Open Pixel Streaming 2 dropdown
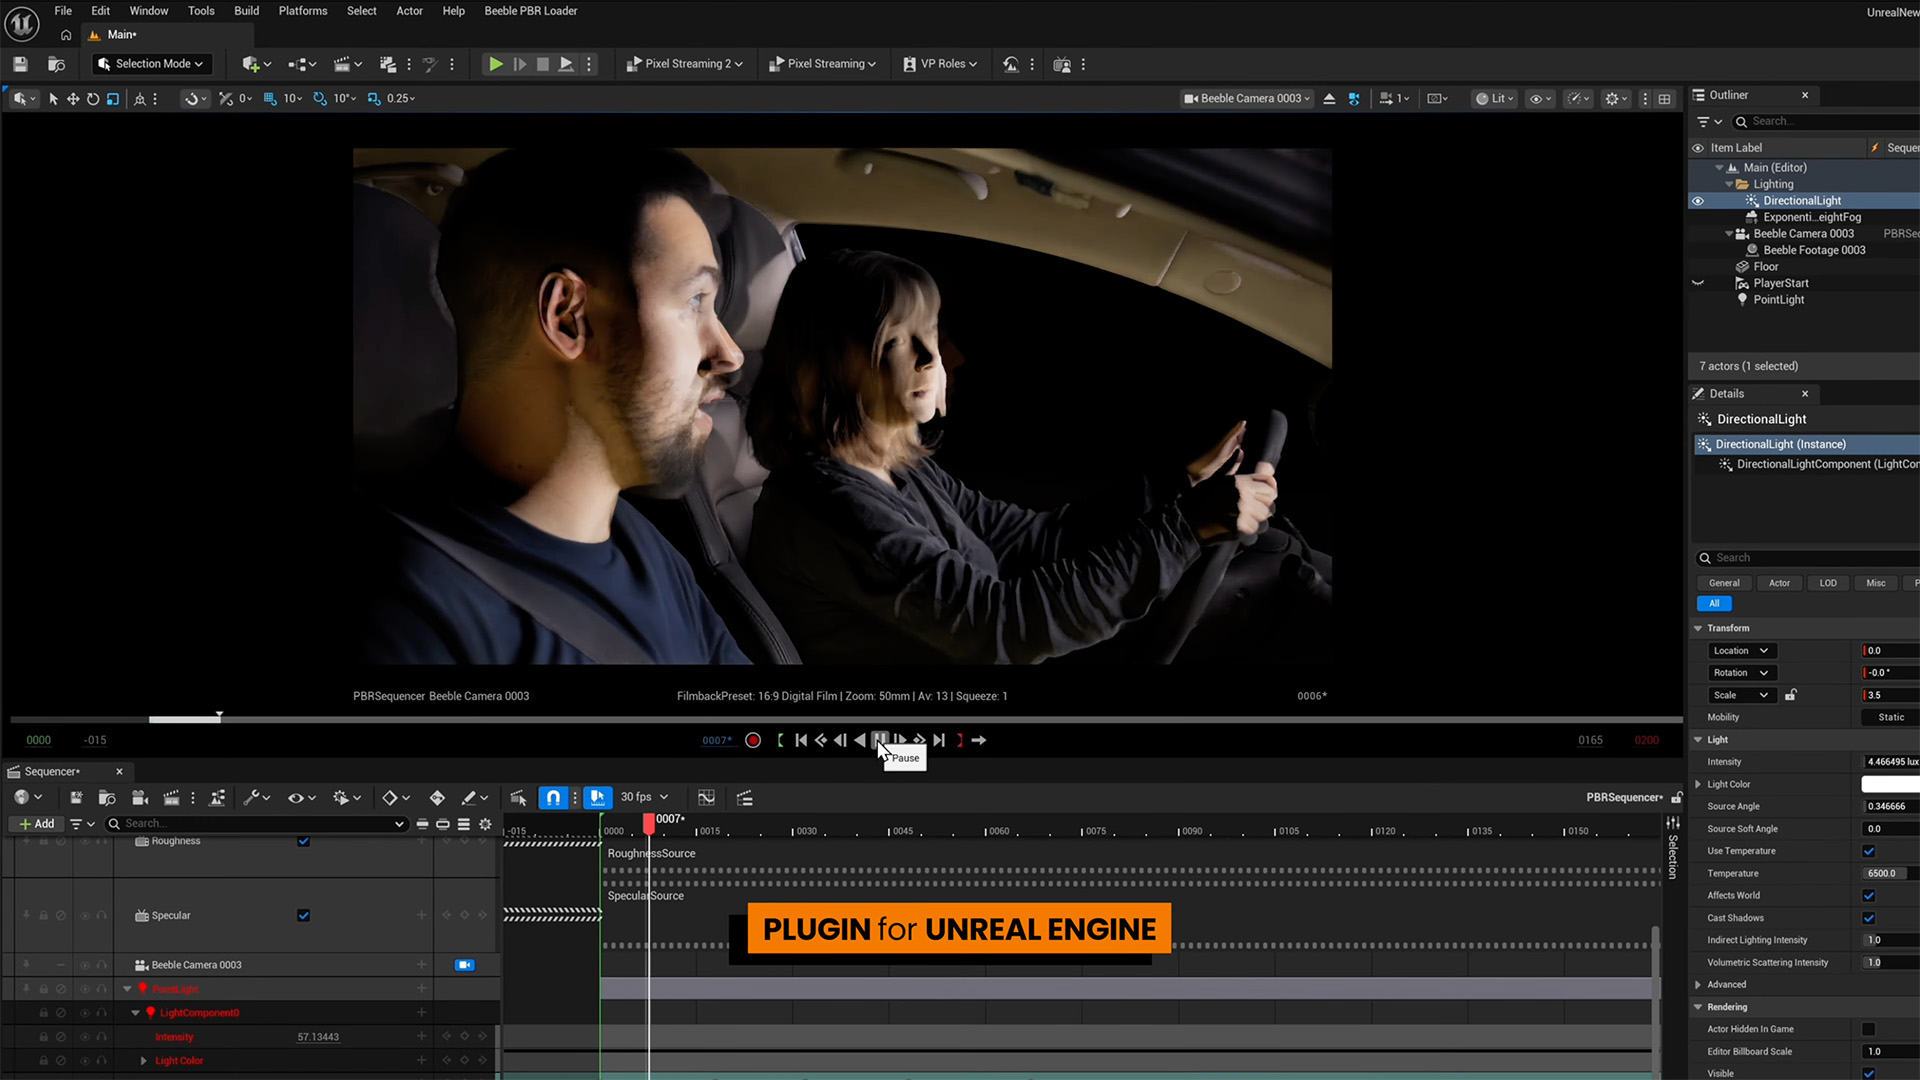Screen dimensions: 1920x1080 (x=685, y=64)
